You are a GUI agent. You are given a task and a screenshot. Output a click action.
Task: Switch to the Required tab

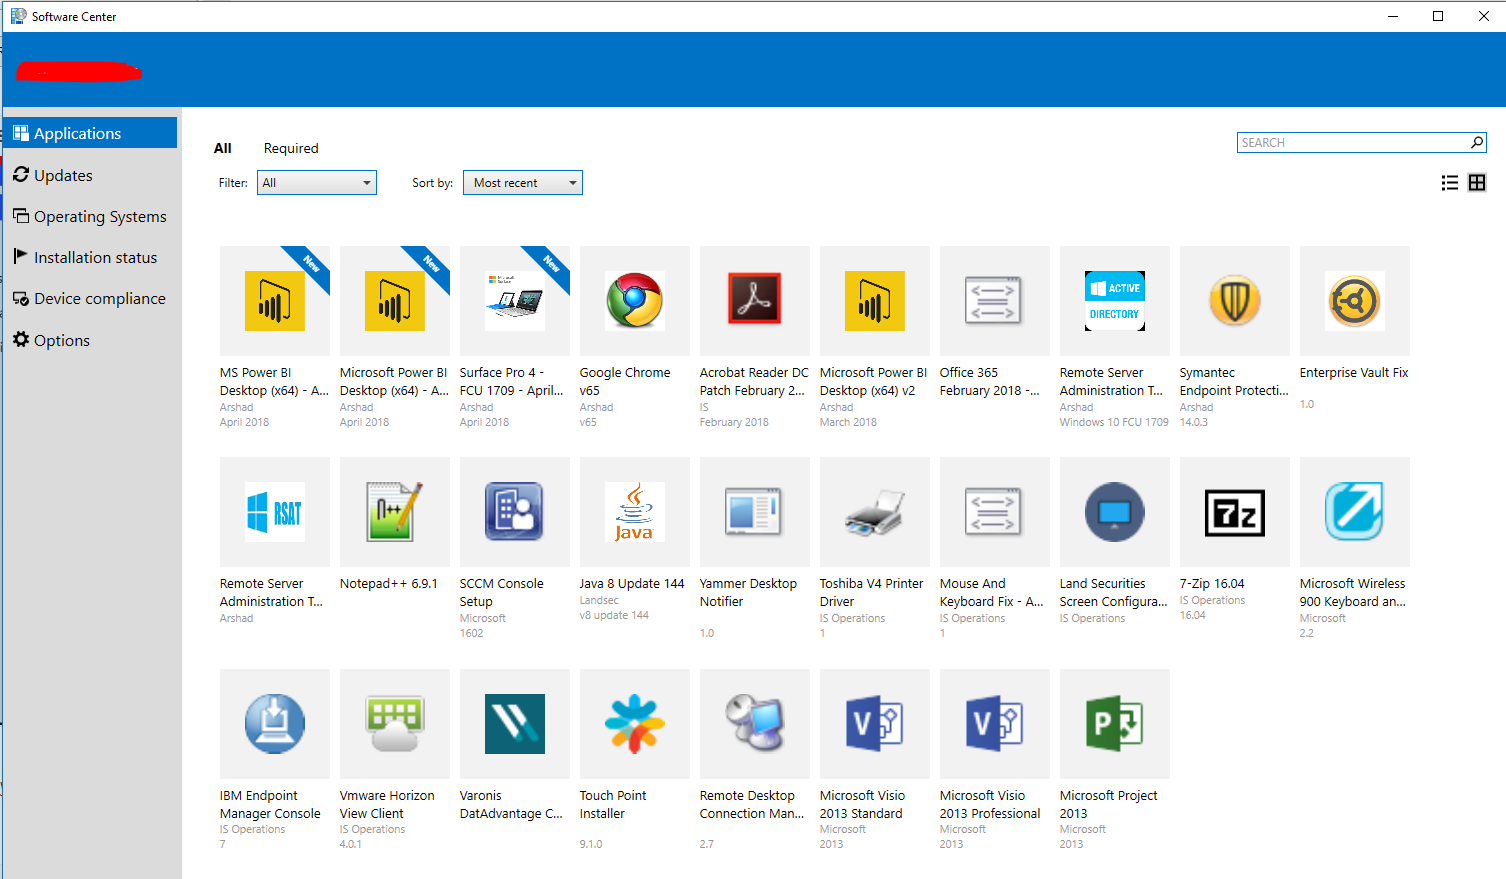point(291,148)
